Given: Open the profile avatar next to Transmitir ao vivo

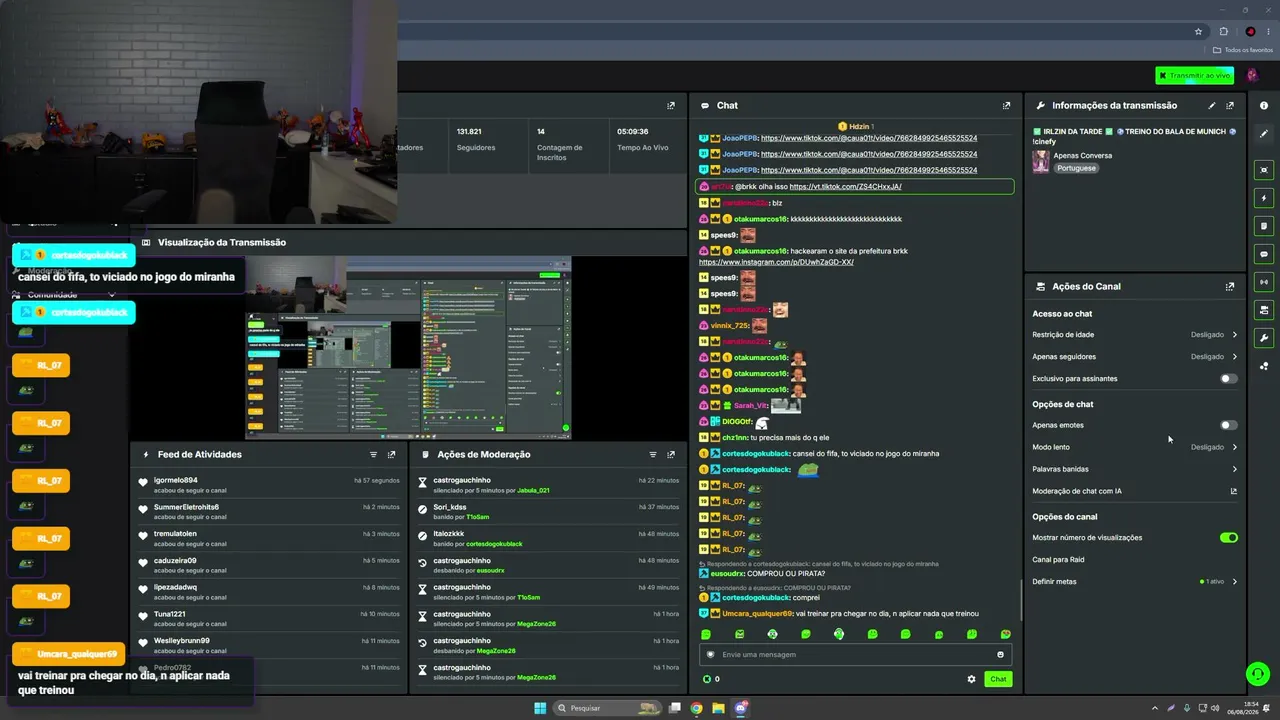Looking at the screenshot, I should 1252,76.
